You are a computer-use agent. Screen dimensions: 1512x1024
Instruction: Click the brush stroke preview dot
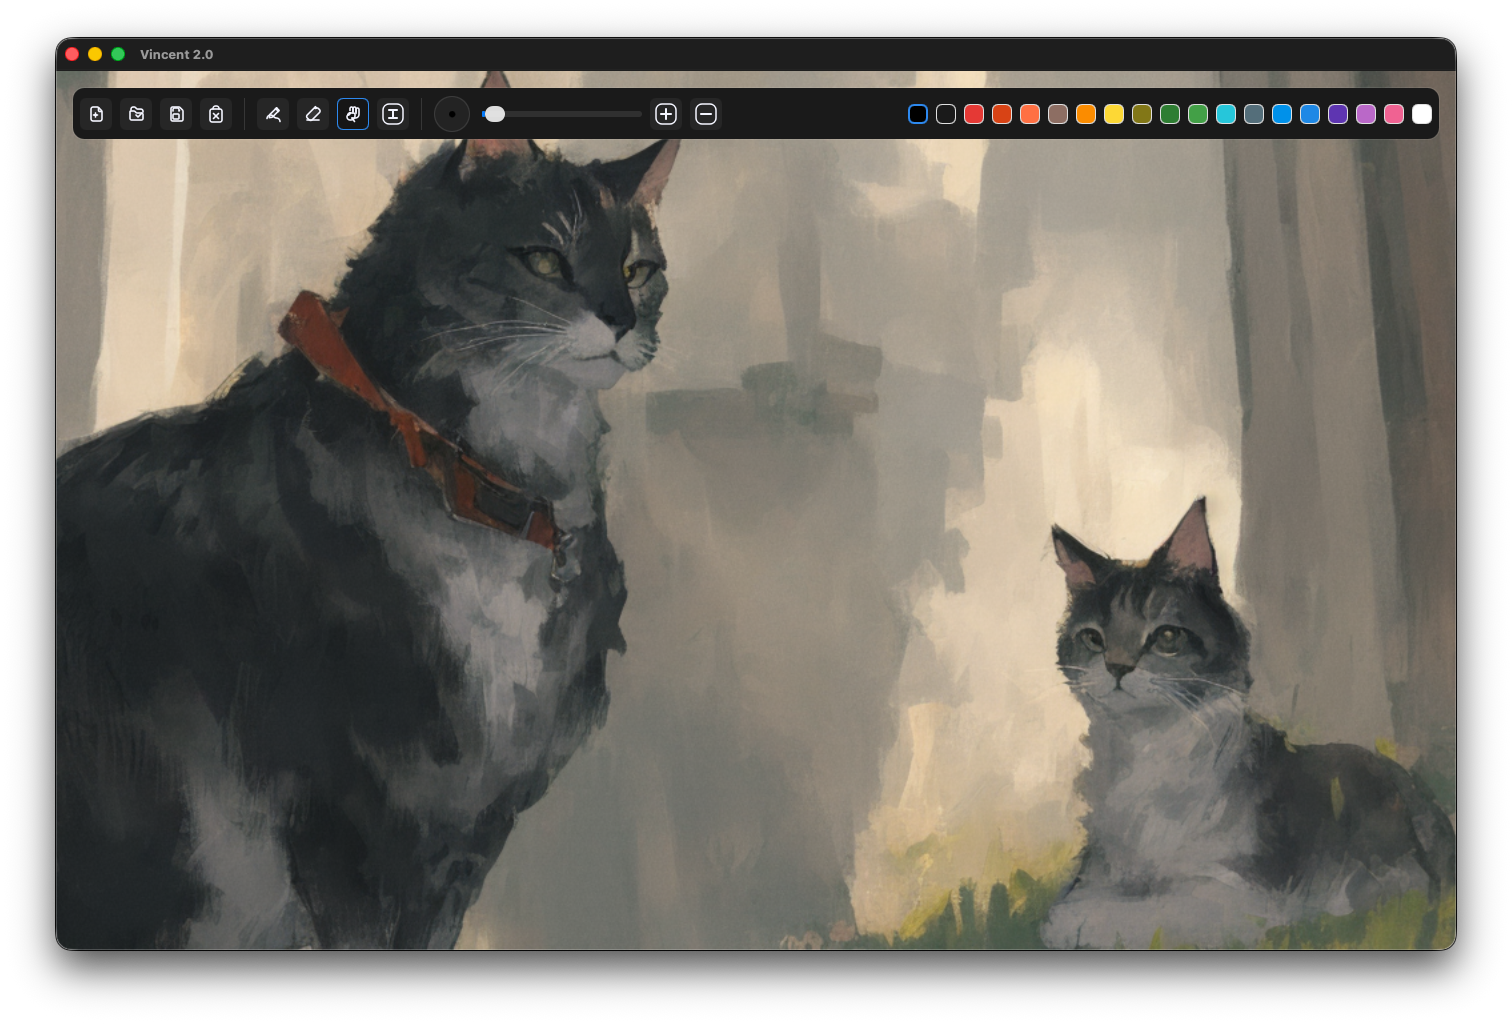[x=452, y=114]
